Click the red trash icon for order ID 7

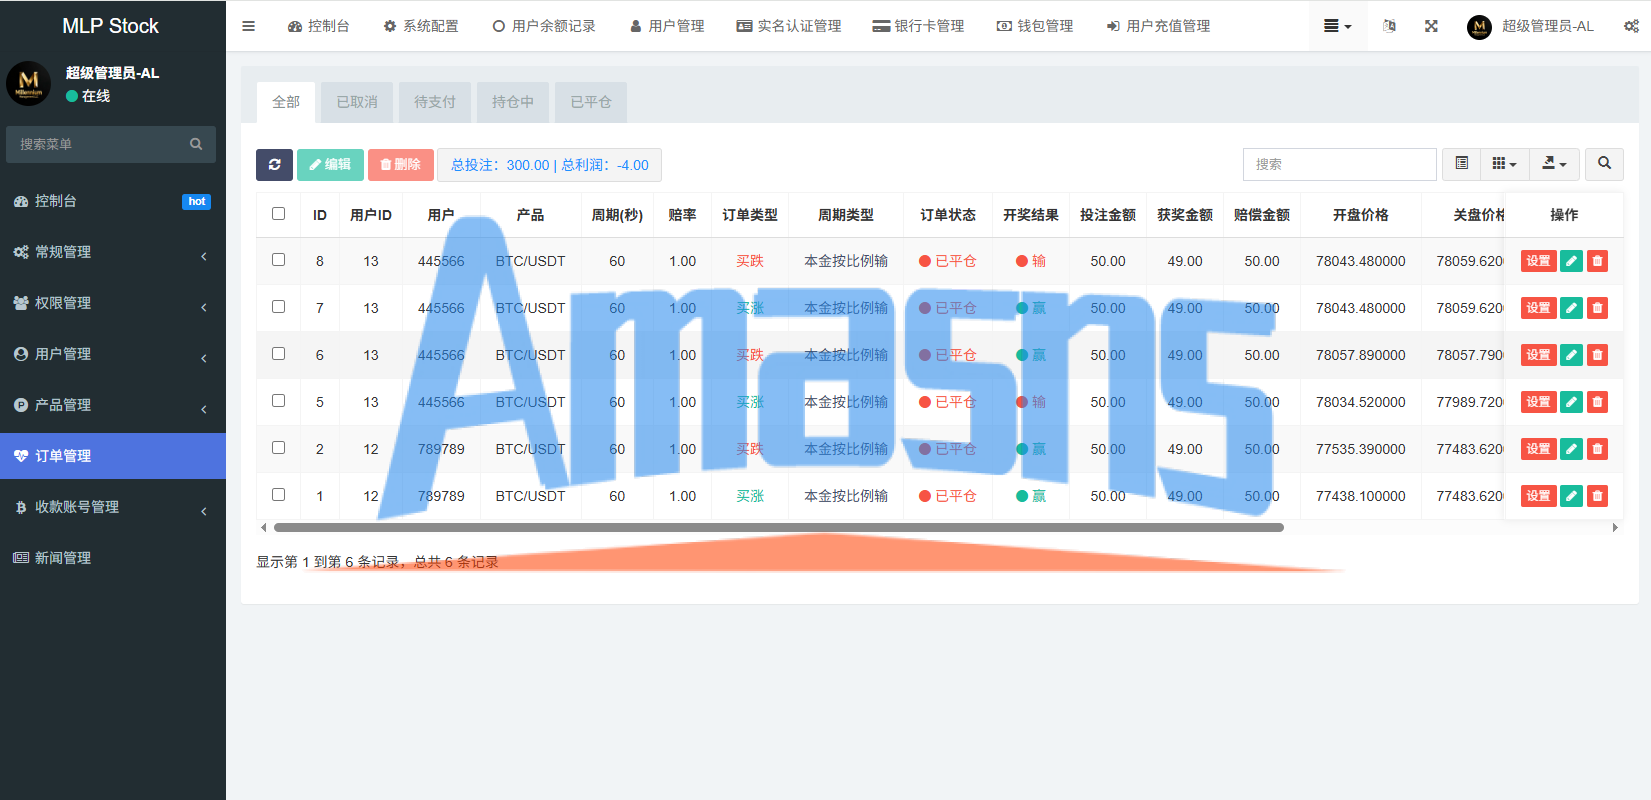coord(1597,308)
